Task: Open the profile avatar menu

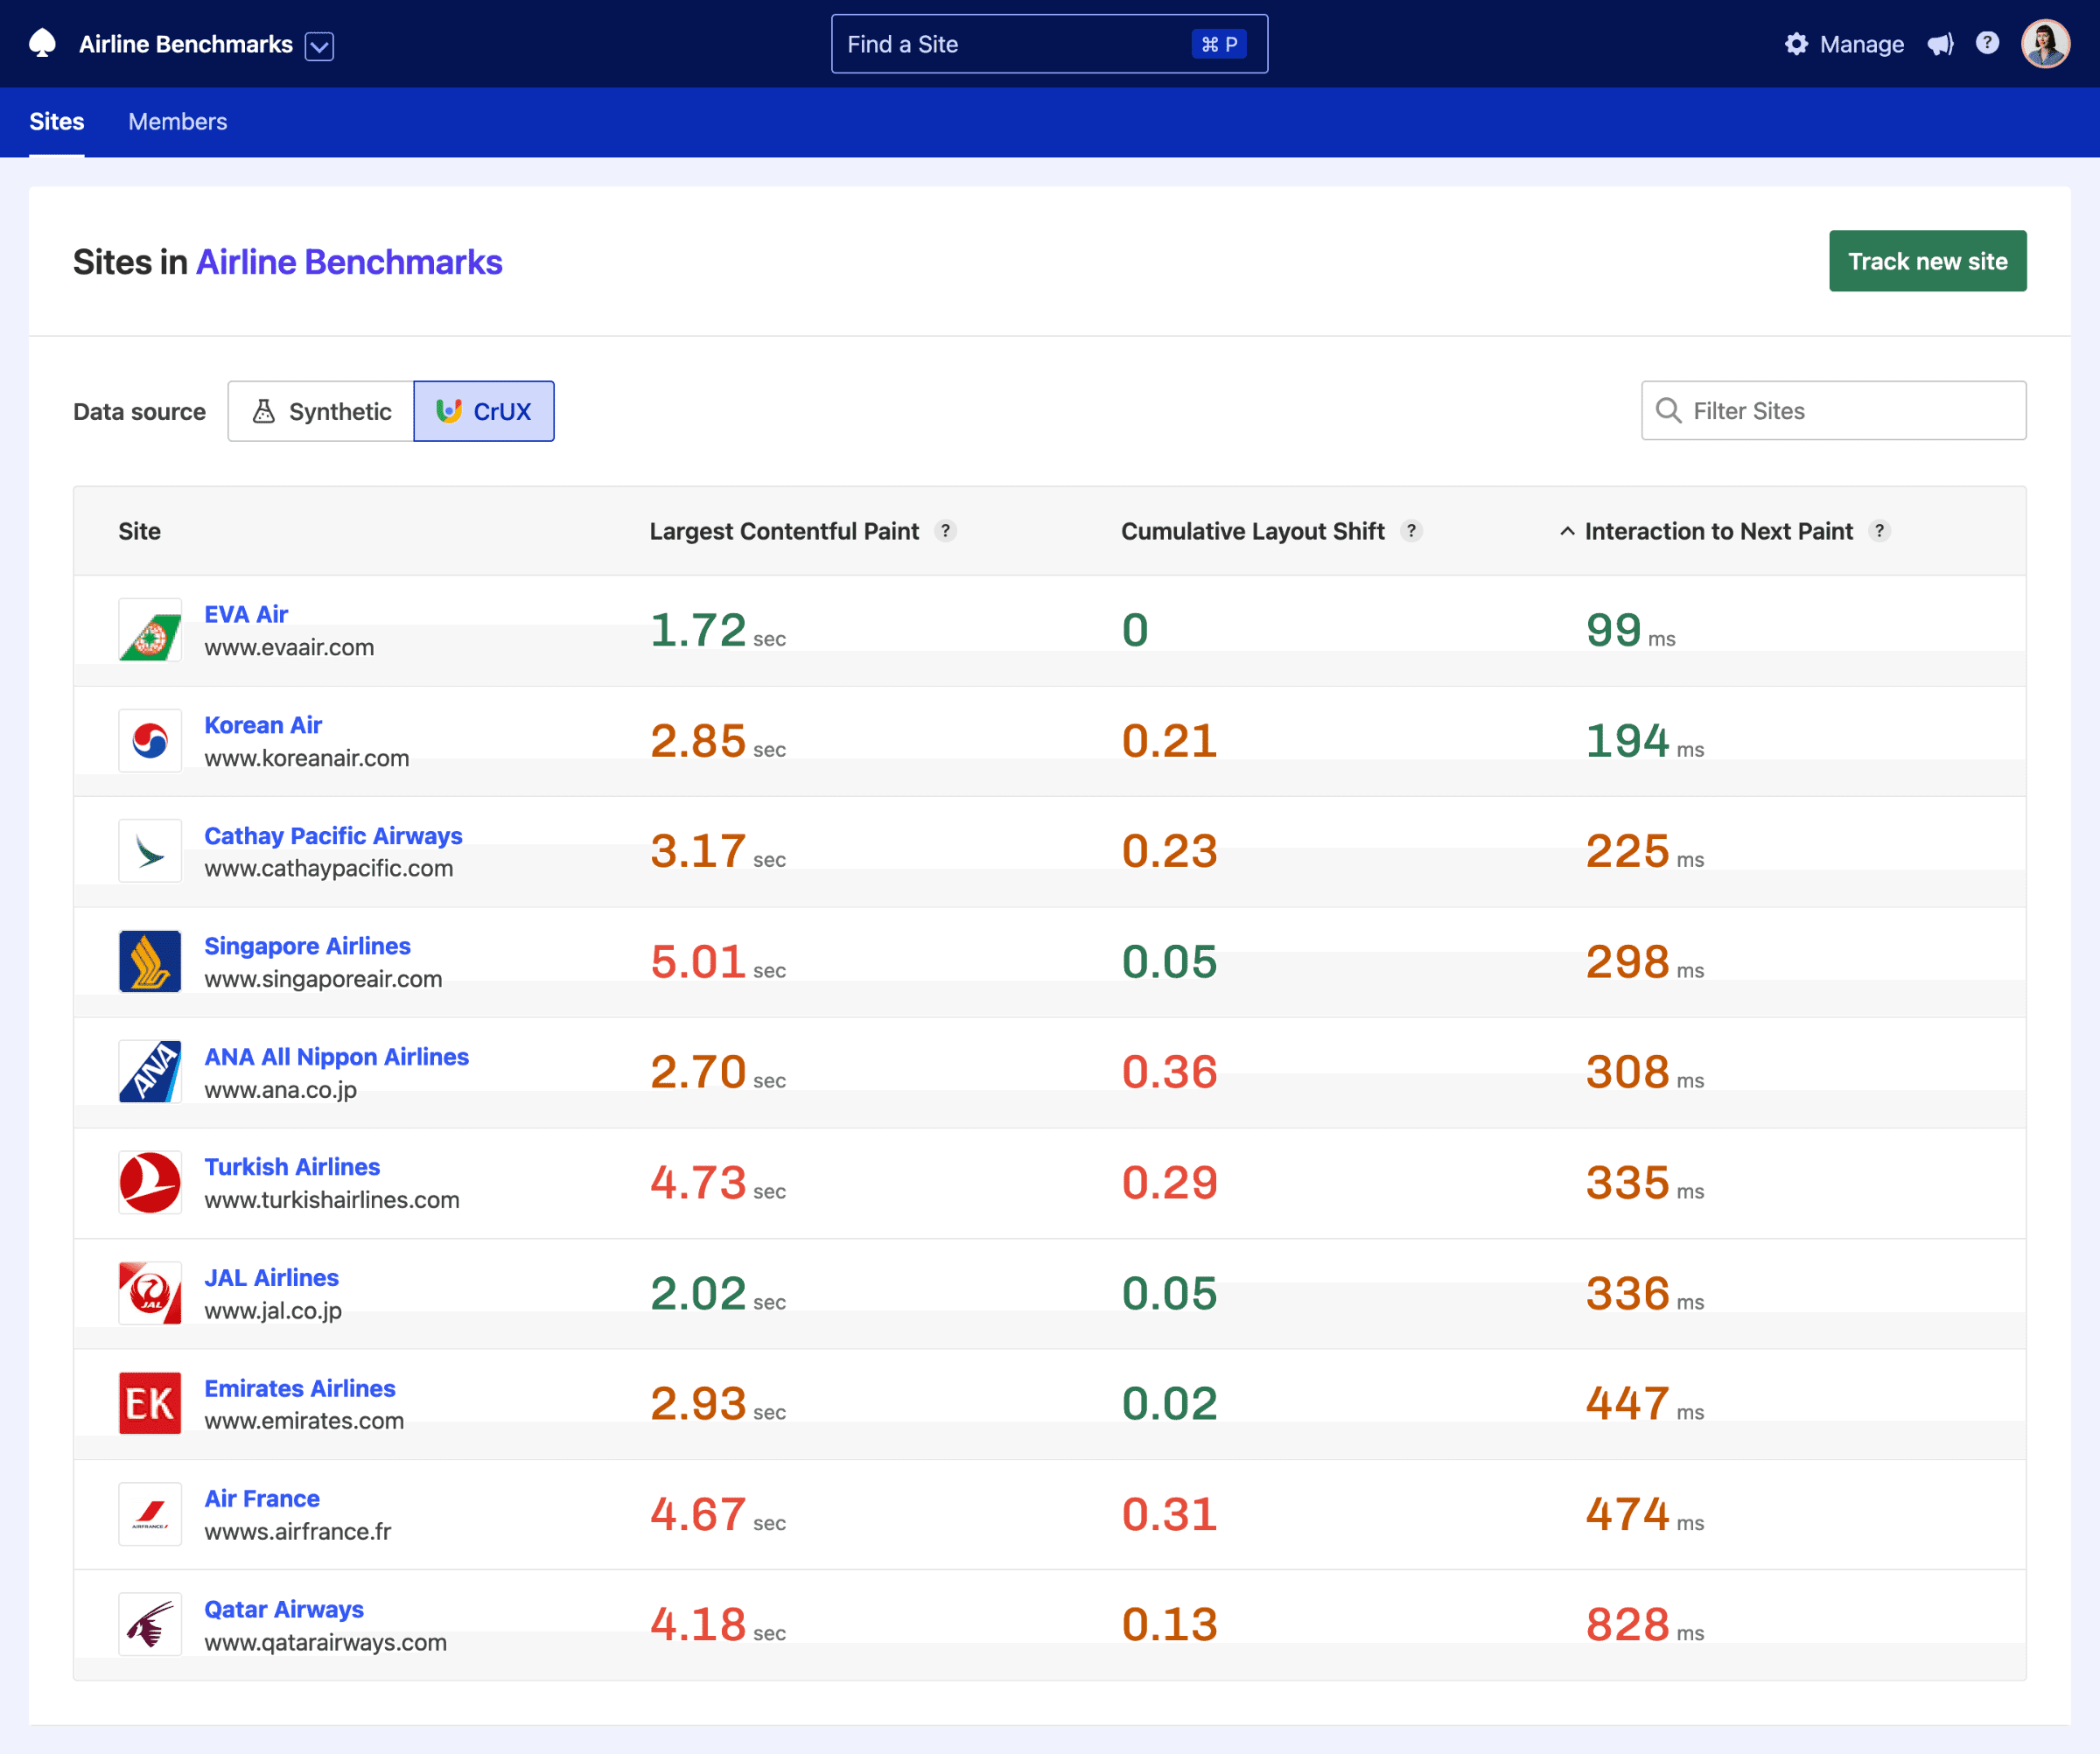Action: click(2046, 43)
